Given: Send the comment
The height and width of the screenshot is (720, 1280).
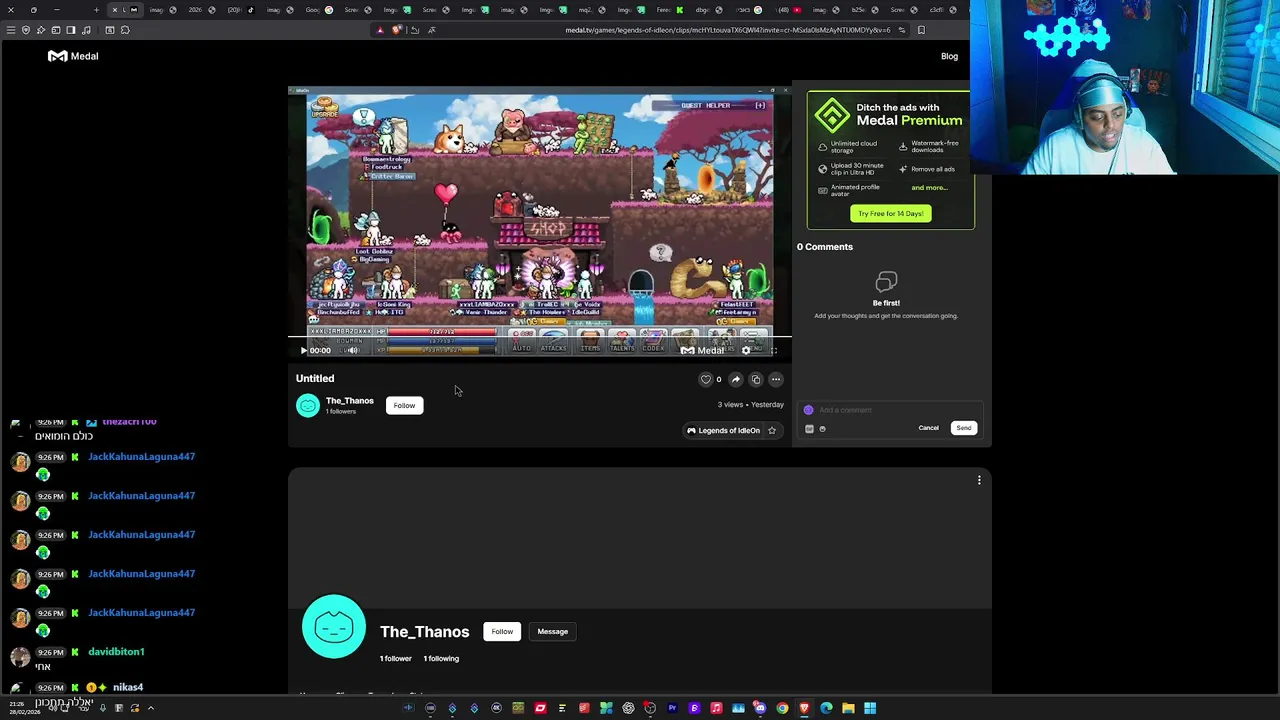Looking at the screenshot, I should coord(964,428).
